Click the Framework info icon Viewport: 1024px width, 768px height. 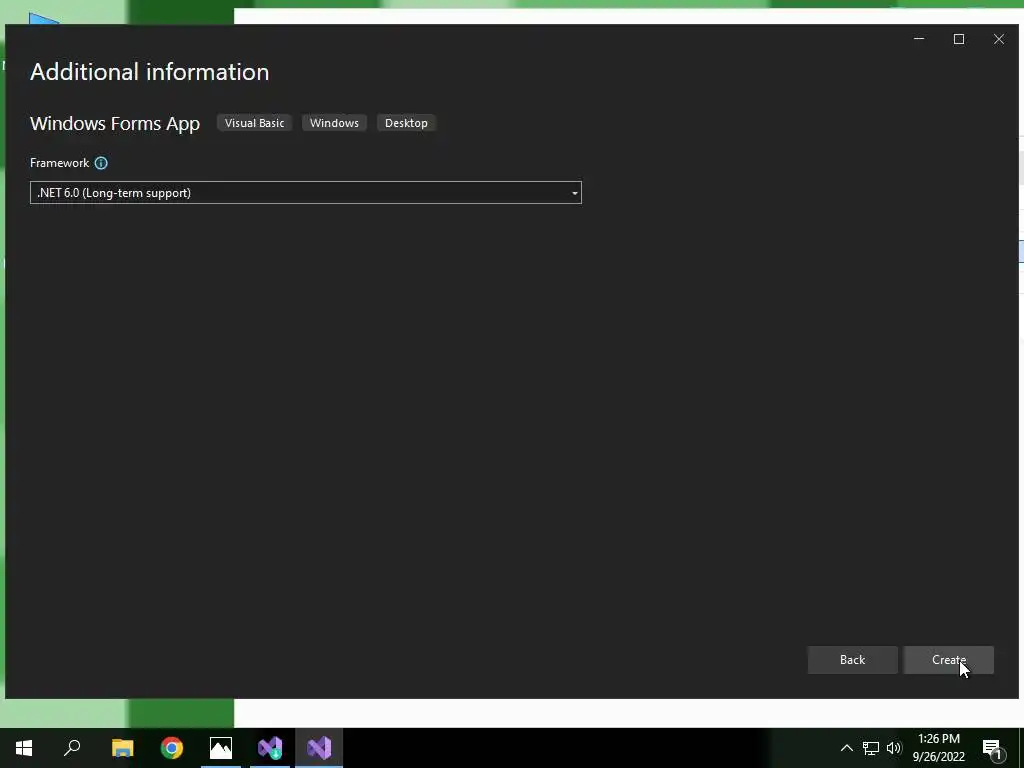(x=101, y=163)
